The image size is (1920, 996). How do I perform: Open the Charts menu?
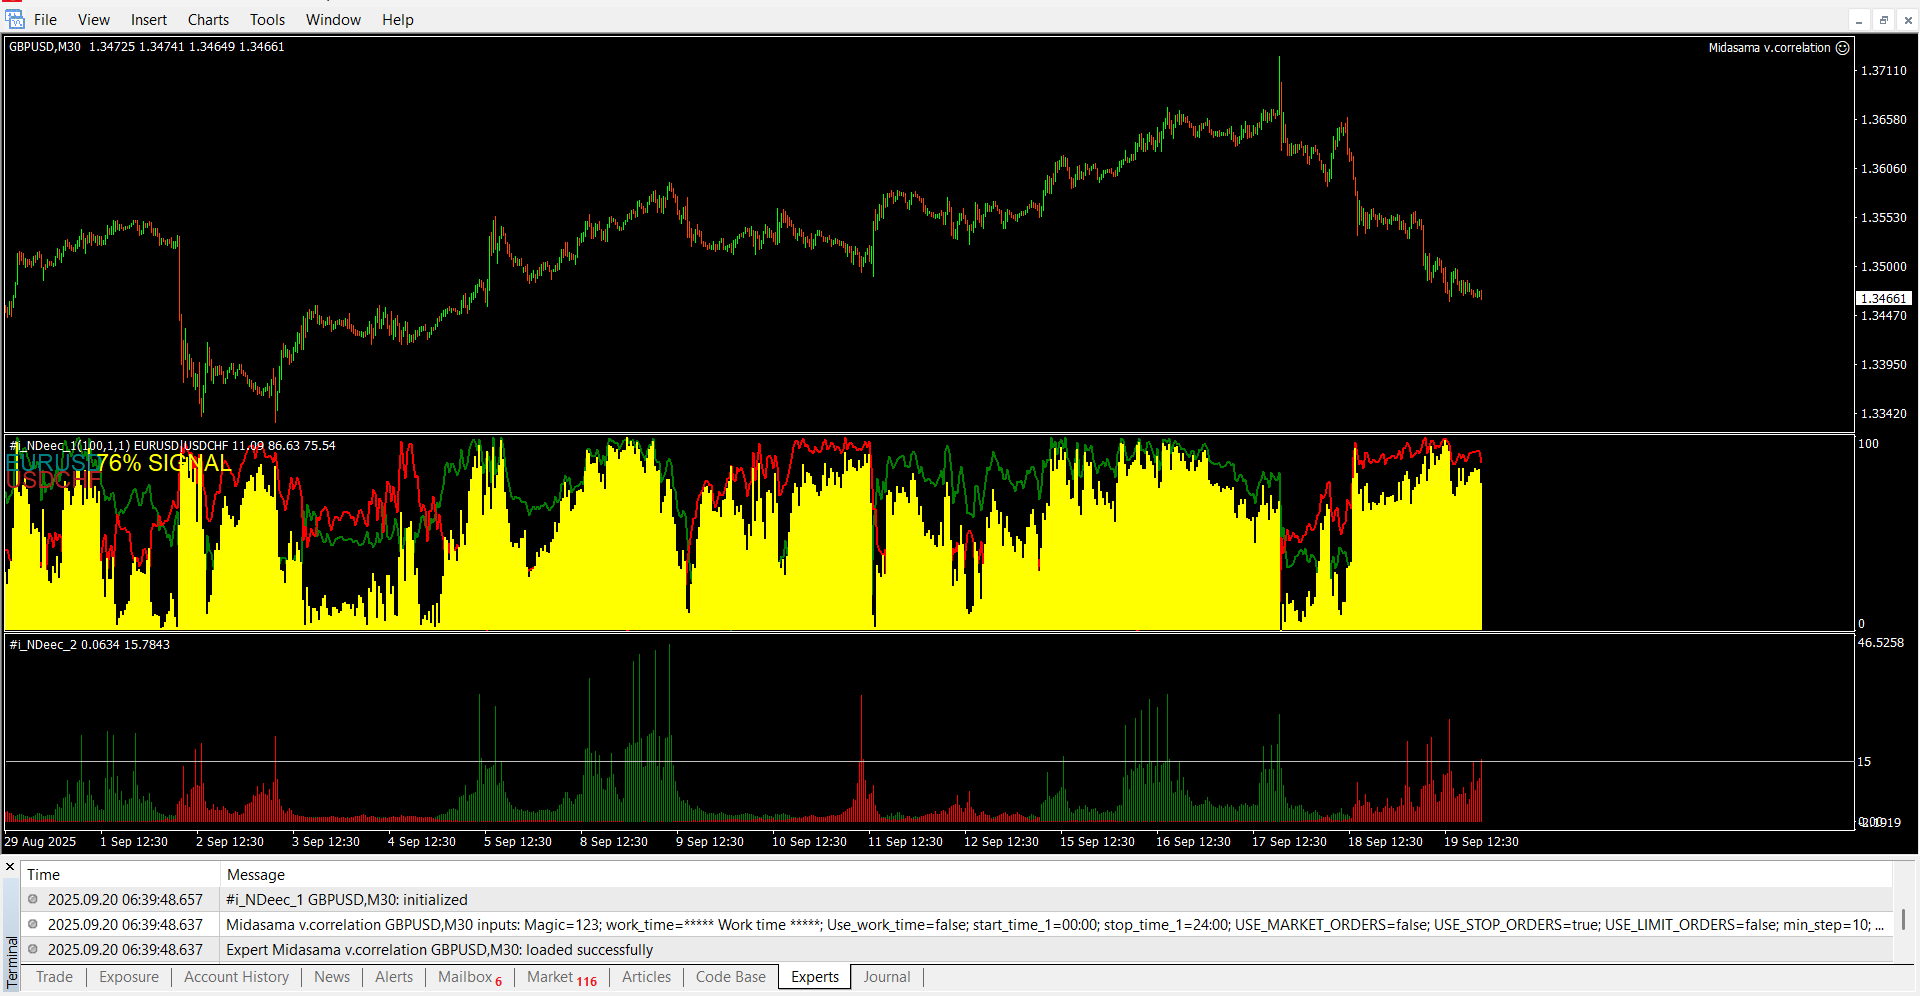click(208, 20)
